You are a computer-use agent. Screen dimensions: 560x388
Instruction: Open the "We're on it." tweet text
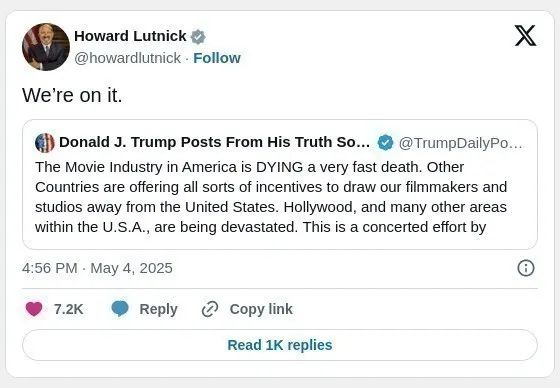tap(72, 95)
